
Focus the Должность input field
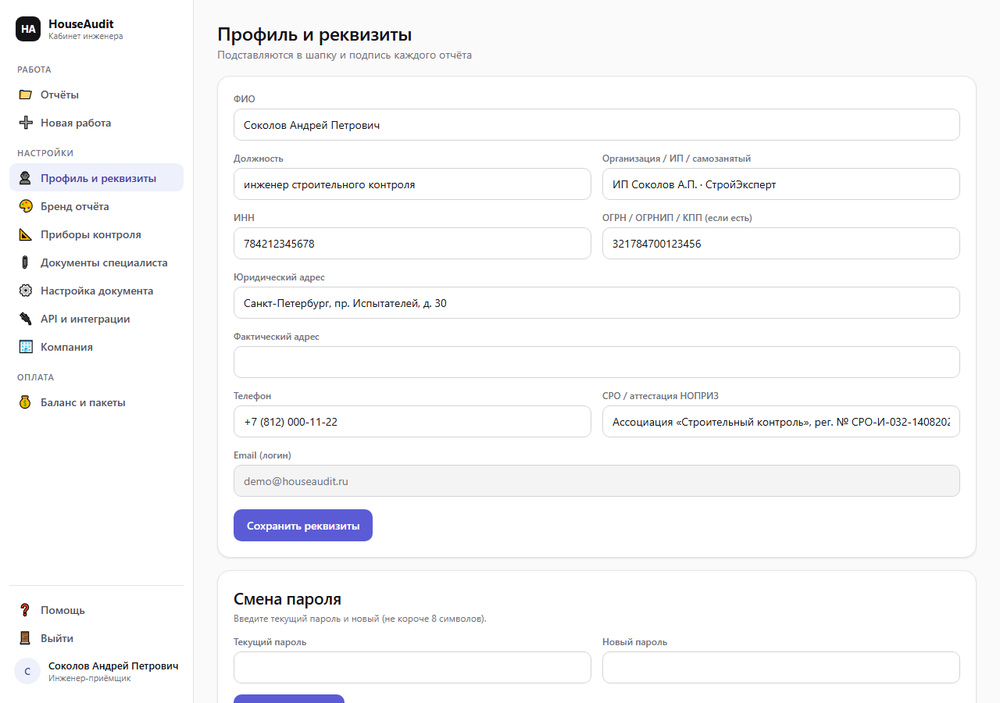(412, 184)
